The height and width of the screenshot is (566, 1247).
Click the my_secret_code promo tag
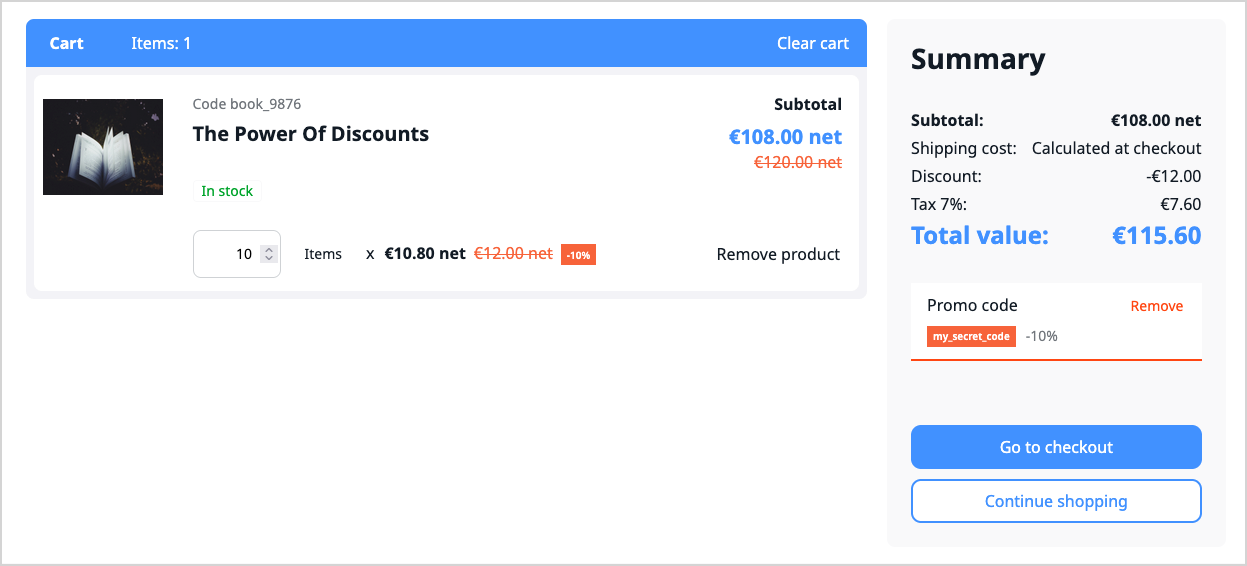(971, 336)
